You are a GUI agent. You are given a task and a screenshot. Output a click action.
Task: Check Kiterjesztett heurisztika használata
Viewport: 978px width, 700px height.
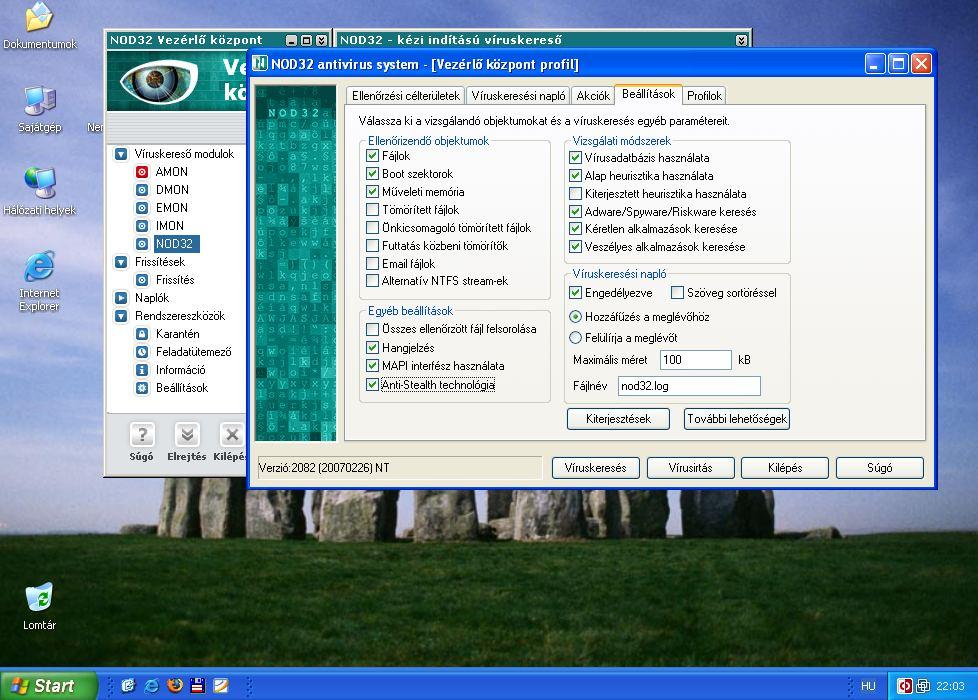click(x=575, y=194)
